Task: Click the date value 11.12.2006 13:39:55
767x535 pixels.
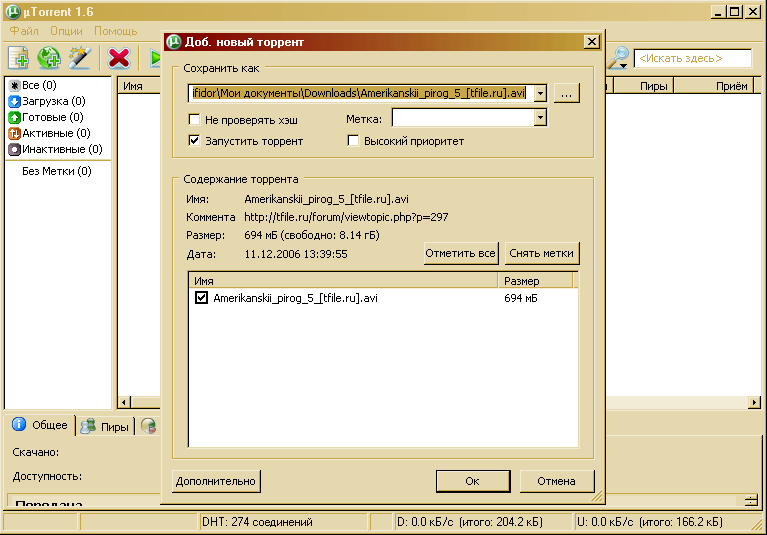Action: 295,254
